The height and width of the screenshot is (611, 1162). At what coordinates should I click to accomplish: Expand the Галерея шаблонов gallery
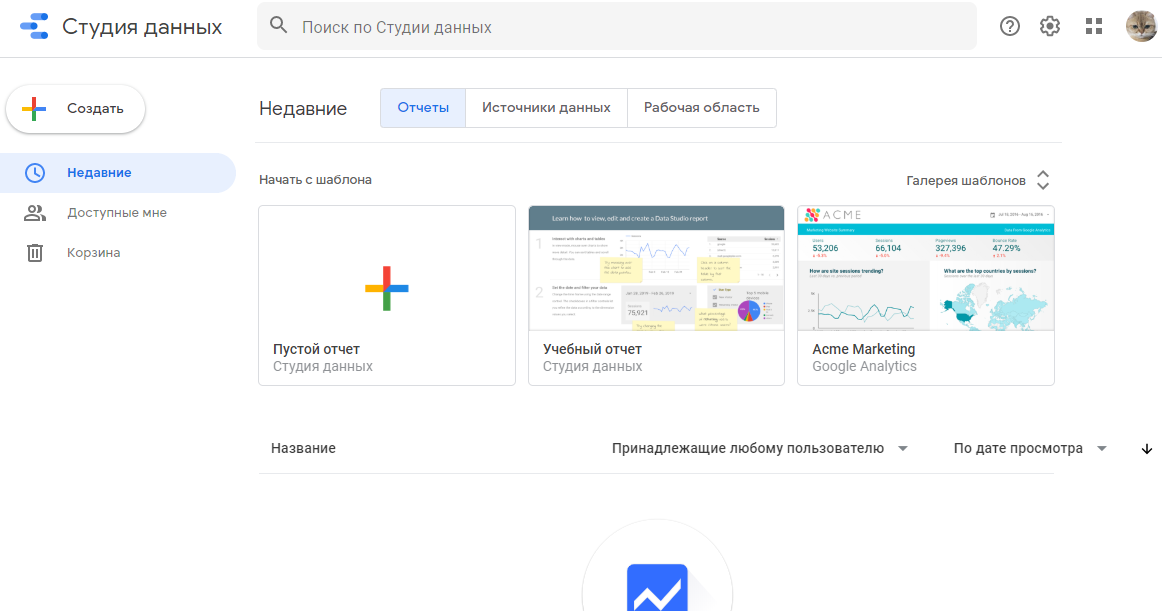pos(977,180)
